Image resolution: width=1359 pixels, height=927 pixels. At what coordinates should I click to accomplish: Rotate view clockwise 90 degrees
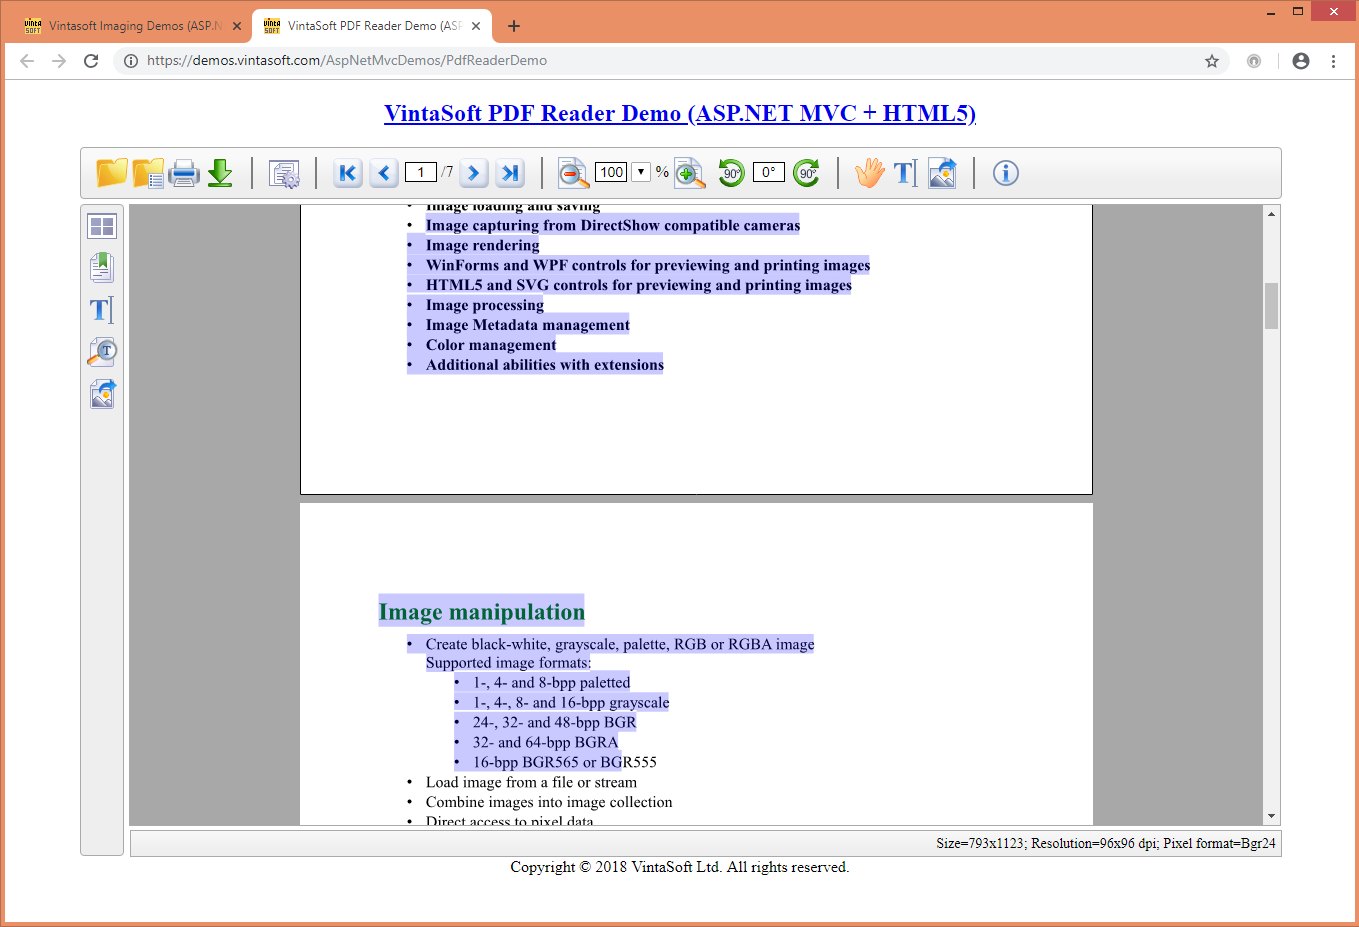coord(807,173)
